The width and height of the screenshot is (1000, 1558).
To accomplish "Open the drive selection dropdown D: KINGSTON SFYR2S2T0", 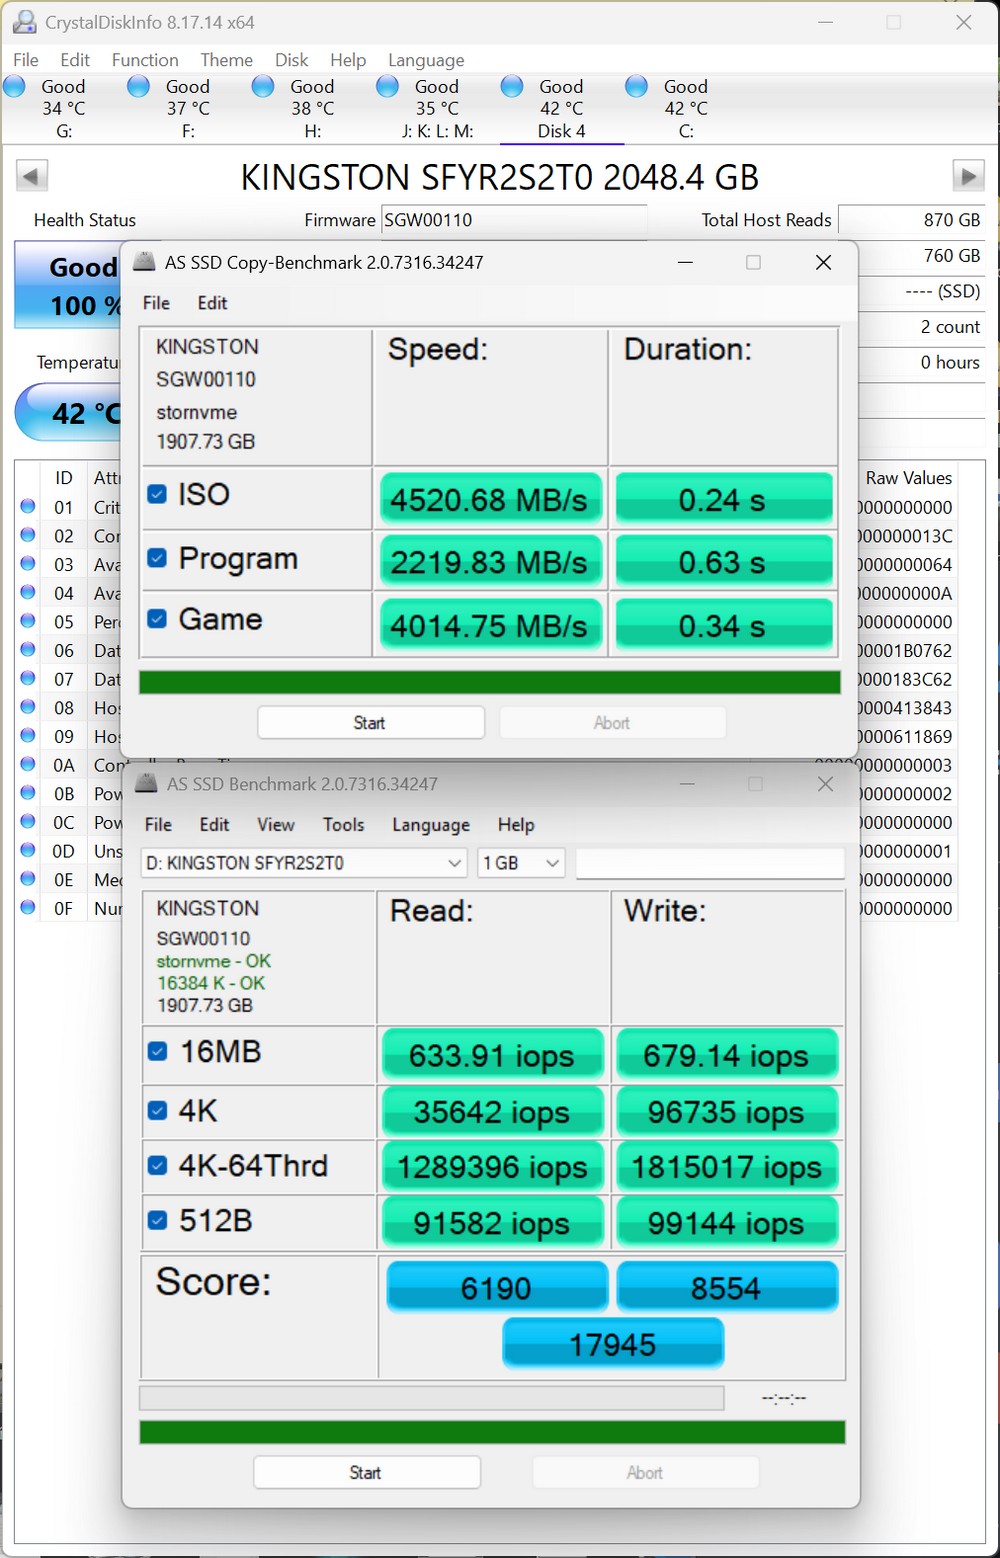I will [304, 863].
